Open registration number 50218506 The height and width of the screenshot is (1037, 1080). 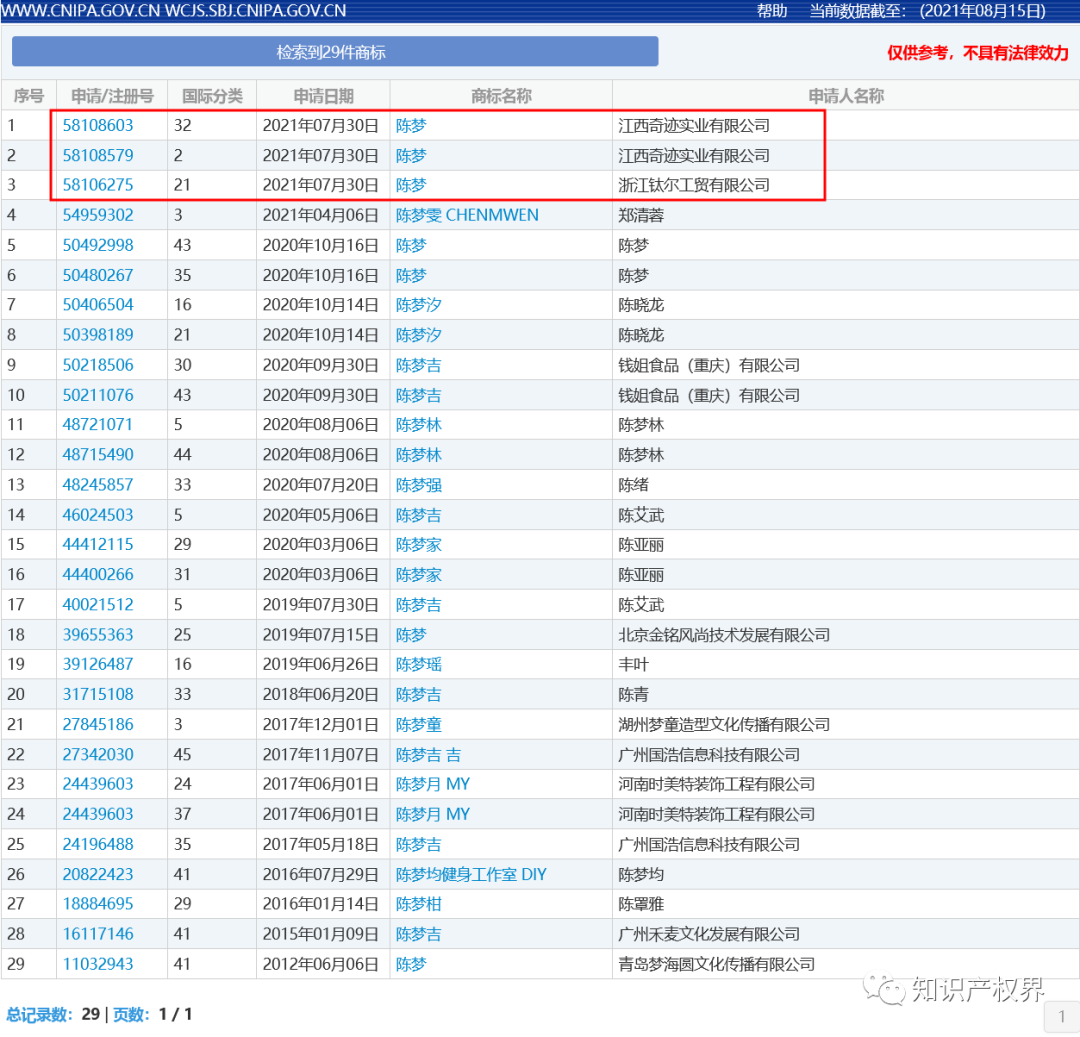98,365
